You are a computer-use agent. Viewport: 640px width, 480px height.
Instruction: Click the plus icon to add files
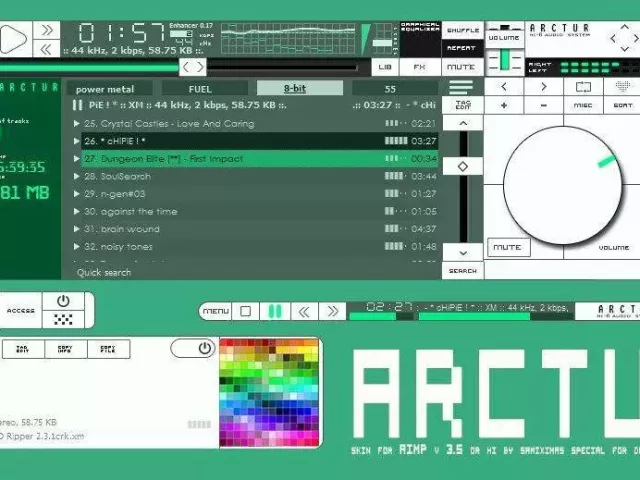503,105
